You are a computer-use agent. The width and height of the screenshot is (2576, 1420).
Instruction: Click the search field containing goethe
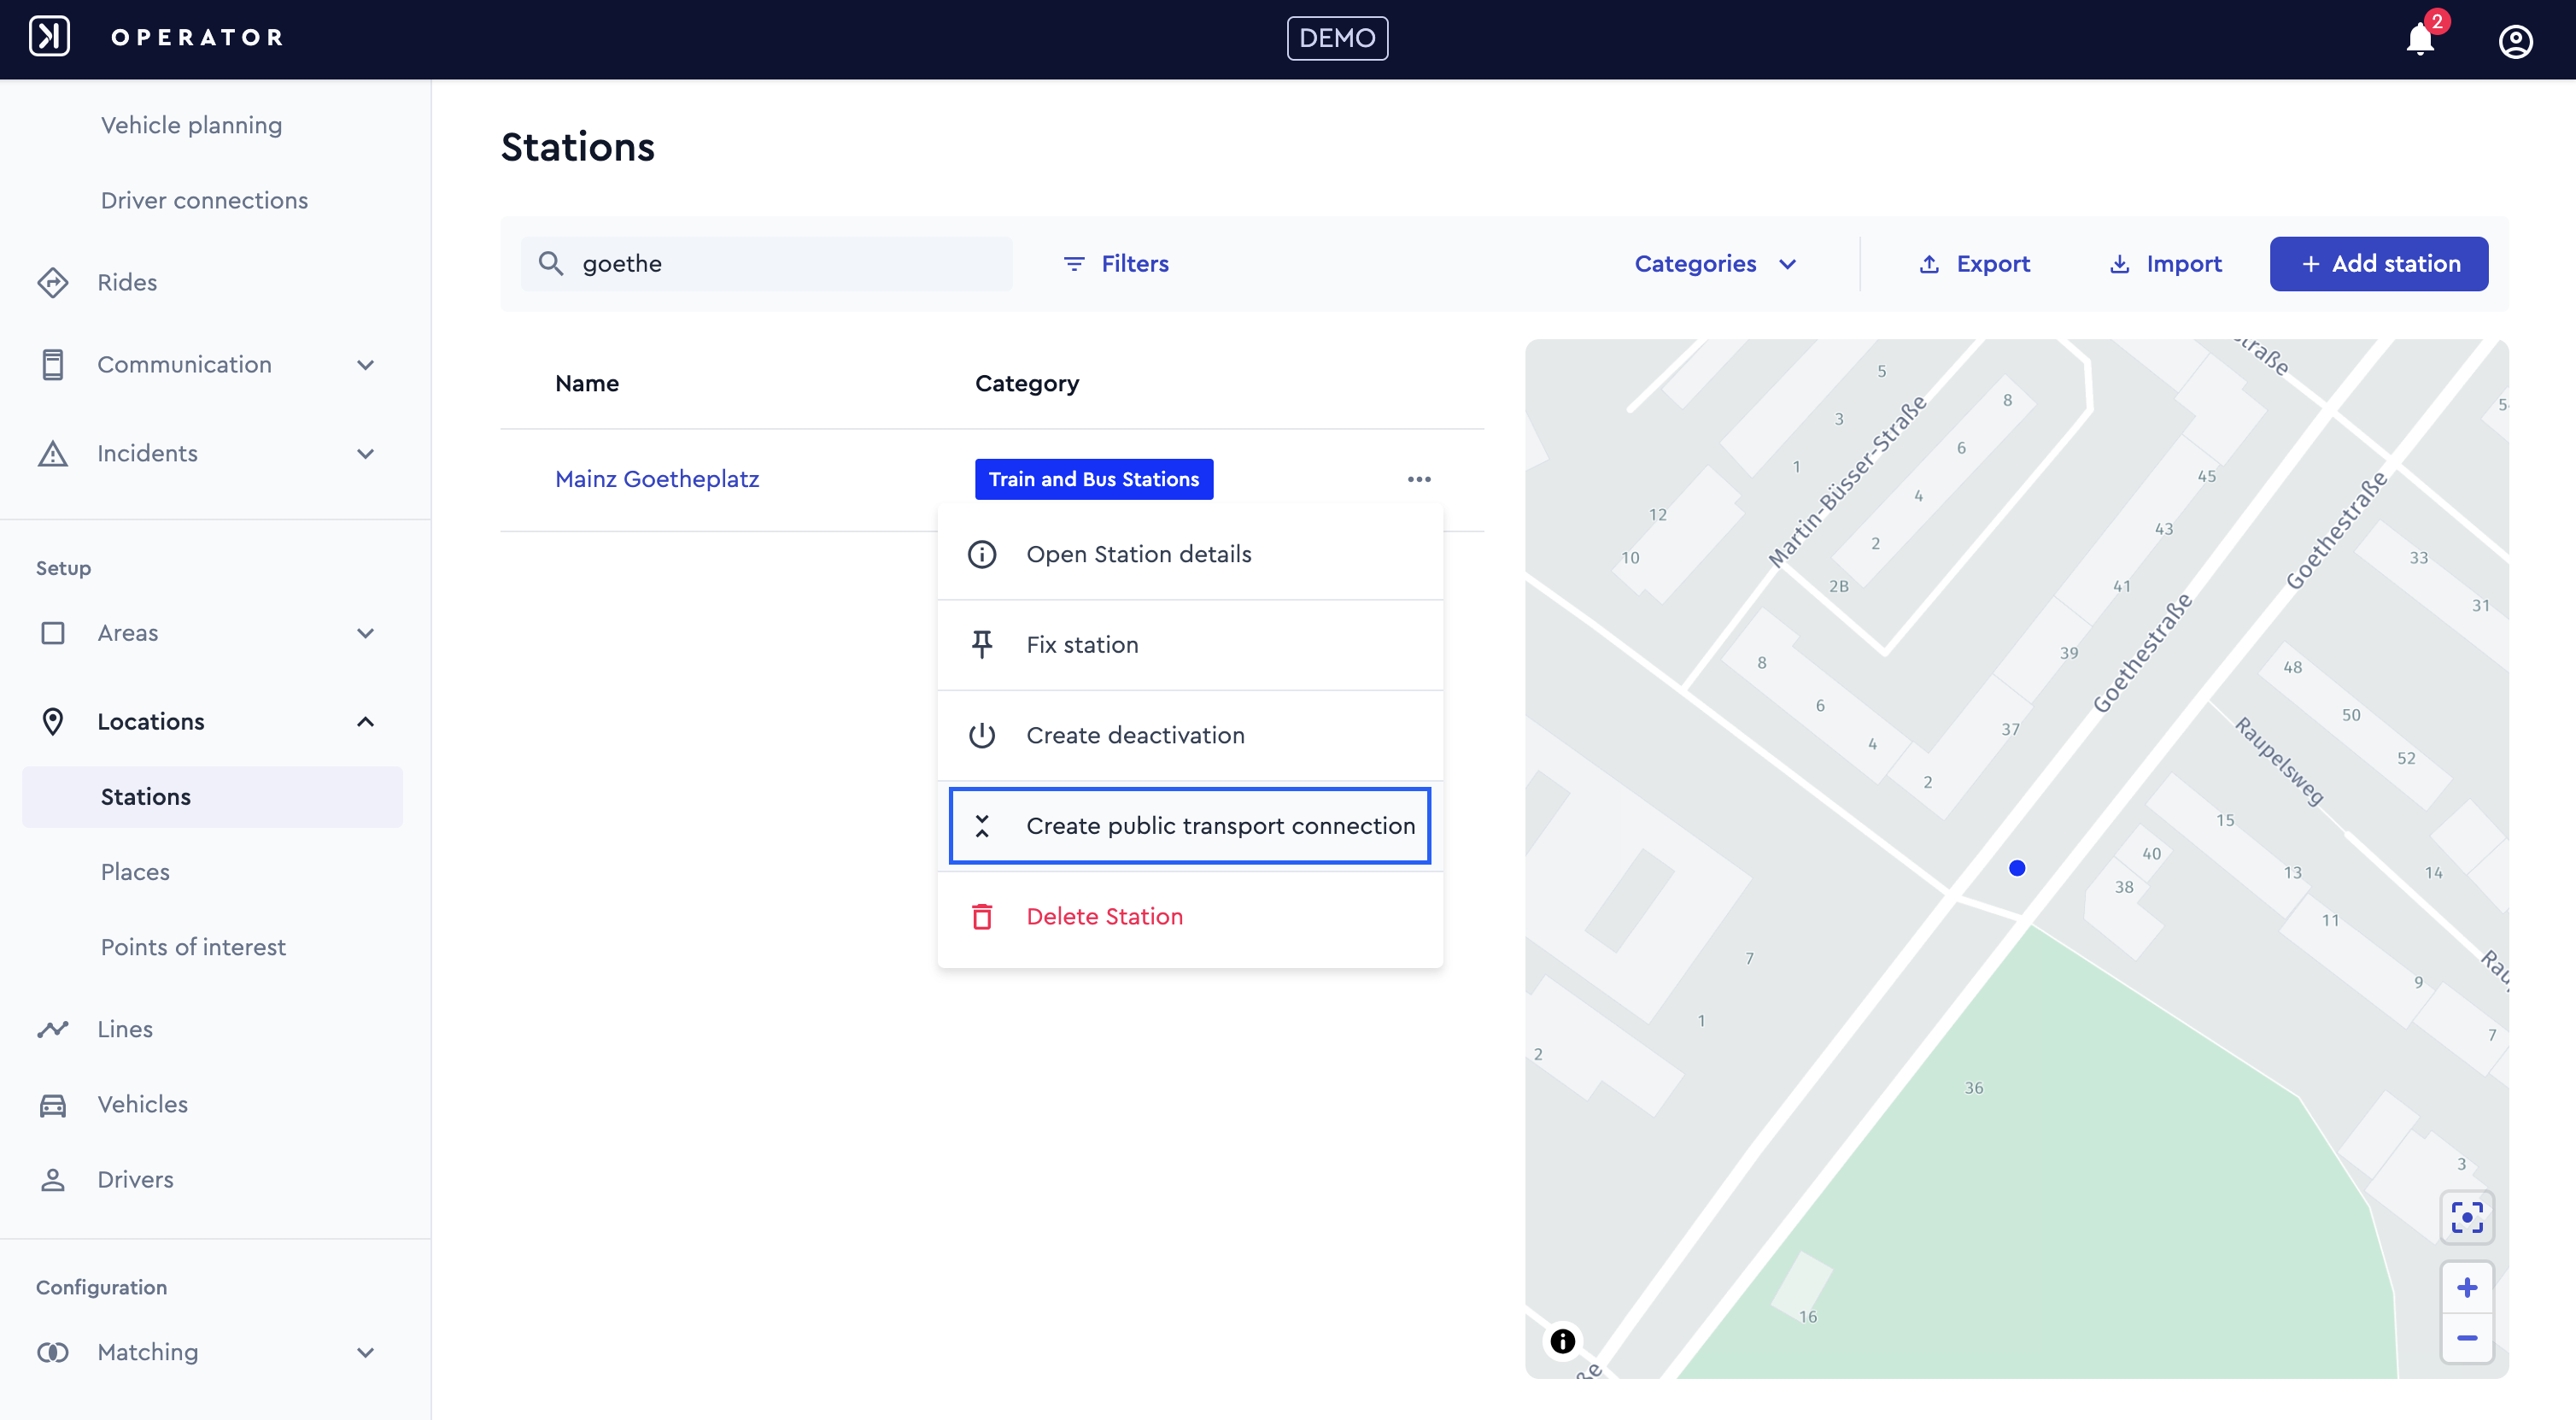[767, 264]
